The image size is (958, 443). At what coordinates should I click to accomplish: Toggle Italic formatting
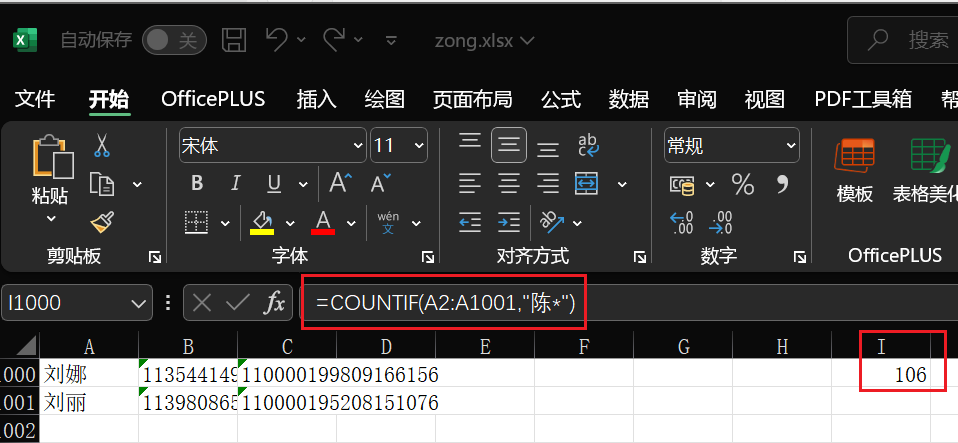click(x=236, y=184)
